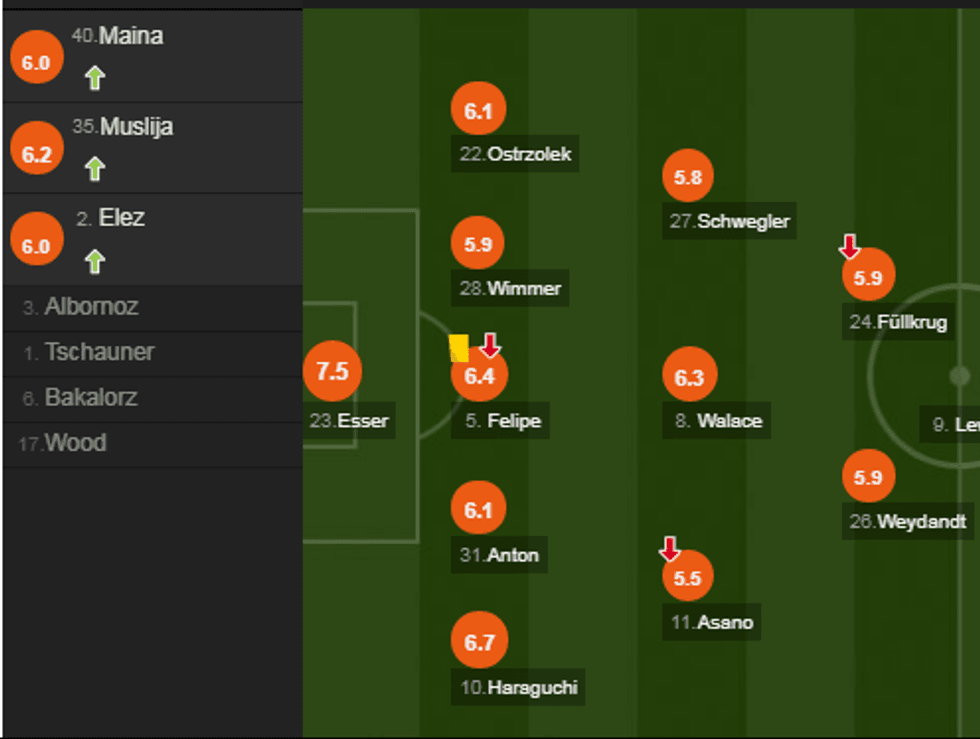
Task: Click the 28. Wimmer name label
Action: click(510, 289)
